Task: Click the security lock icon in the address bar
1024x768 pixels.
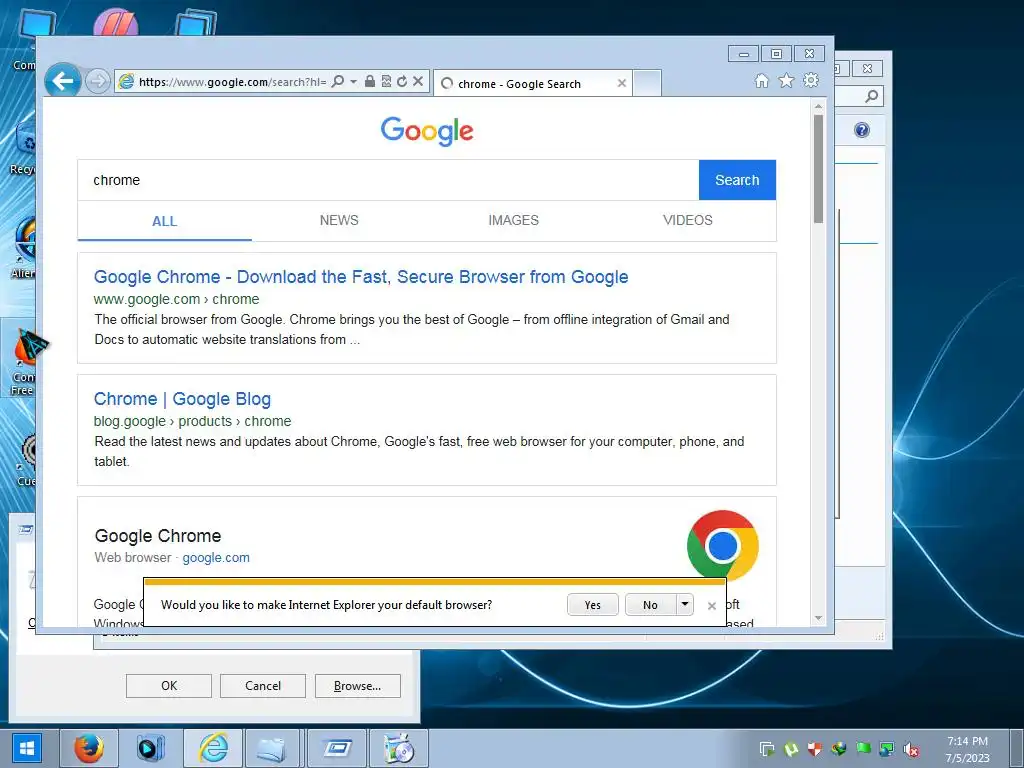Action: click(370, 82)
